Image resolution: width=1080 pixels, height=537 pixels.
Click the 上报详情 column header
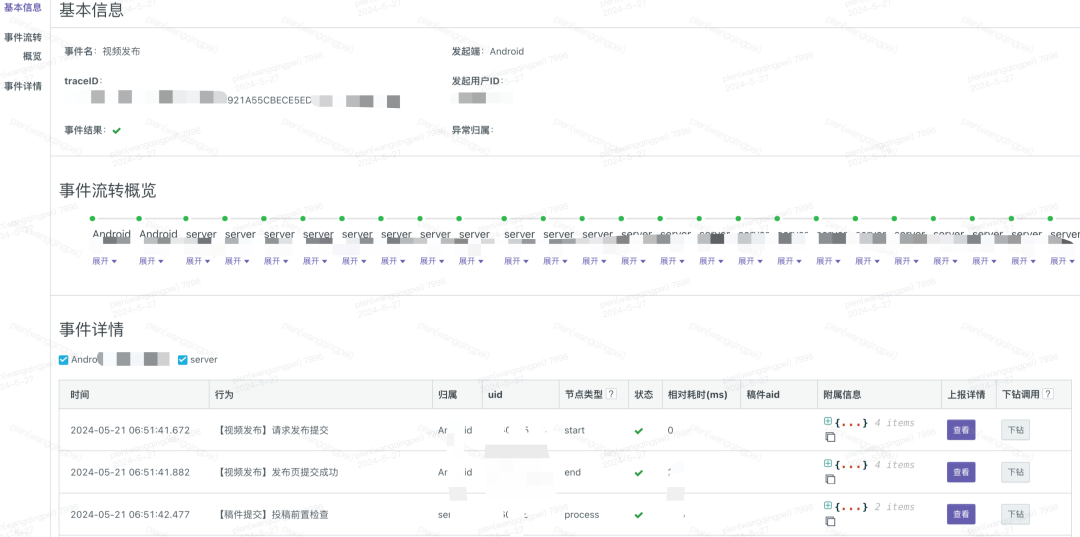(x=966, y=394)
